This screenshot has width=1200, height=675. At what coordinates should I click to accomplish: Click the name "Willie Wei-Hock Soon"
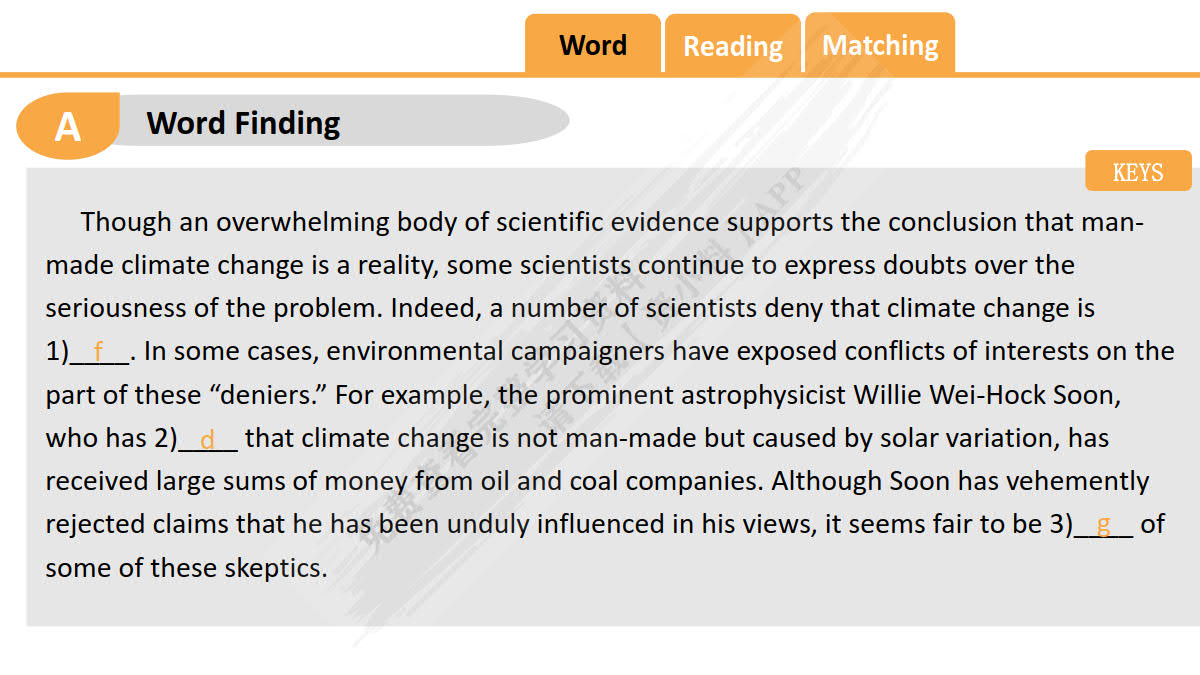click(x=986, y=395)
